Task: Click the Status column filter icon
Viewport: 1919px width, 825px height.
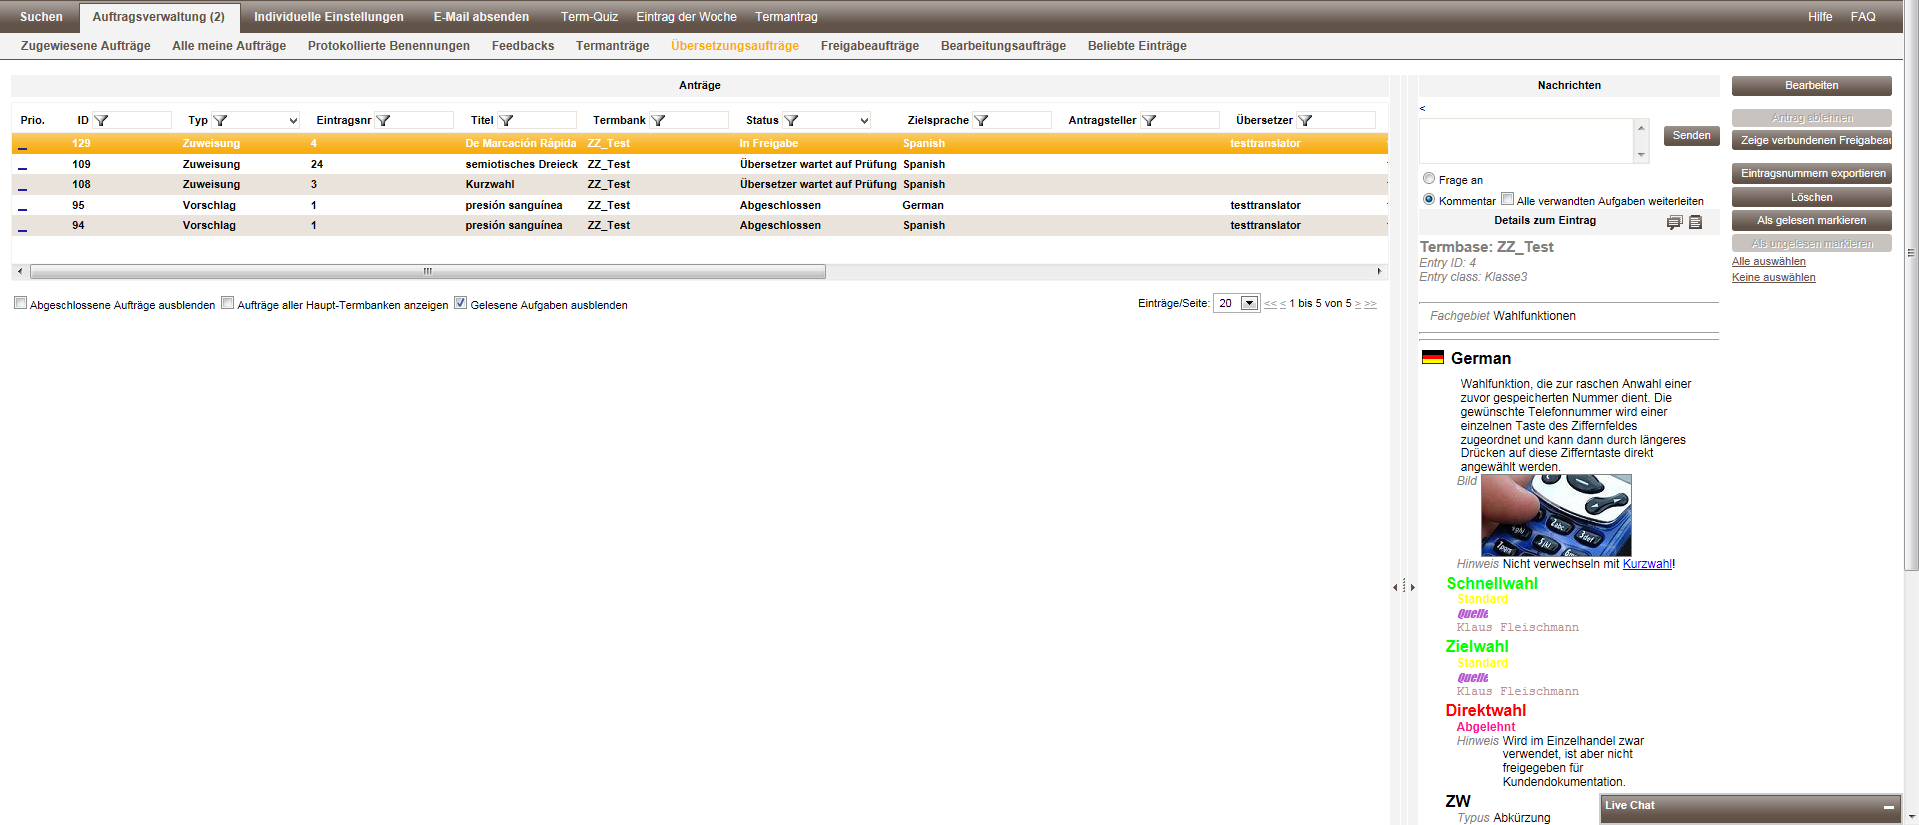Action: tap(791, 120)
